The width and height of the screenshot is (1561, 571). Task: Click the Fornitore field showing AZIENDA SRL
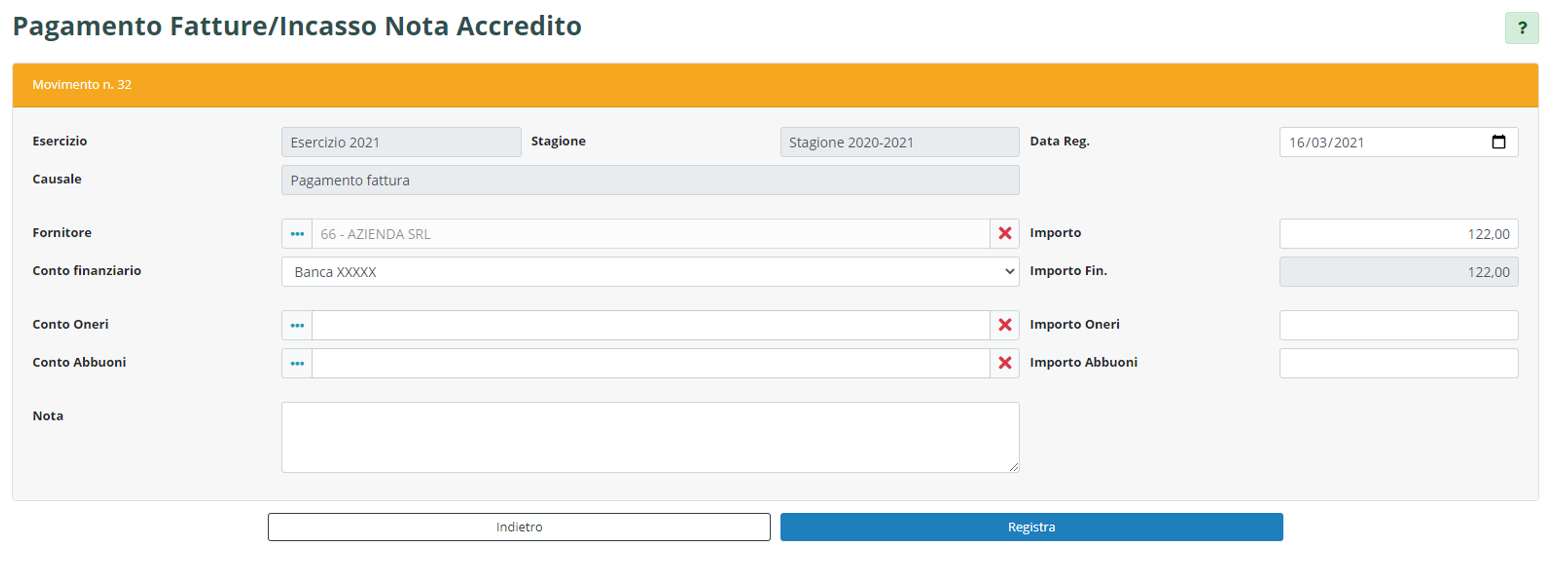pyautogui.click(x=650, y=234)
